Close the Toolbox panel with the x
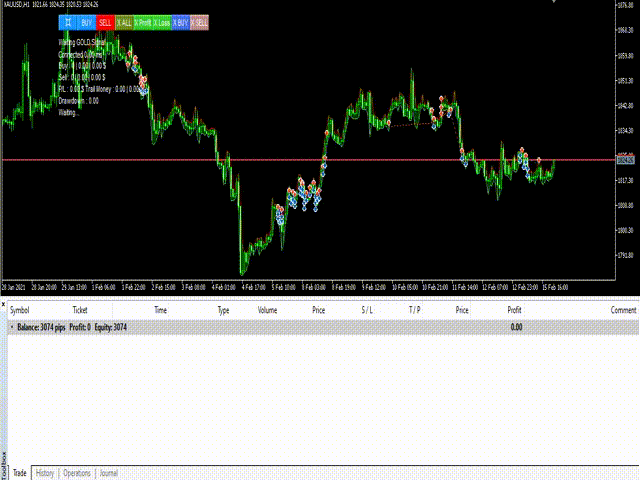The width and height of the screenshot is (640, 480). pyautogui.click(x=3, y=304)
